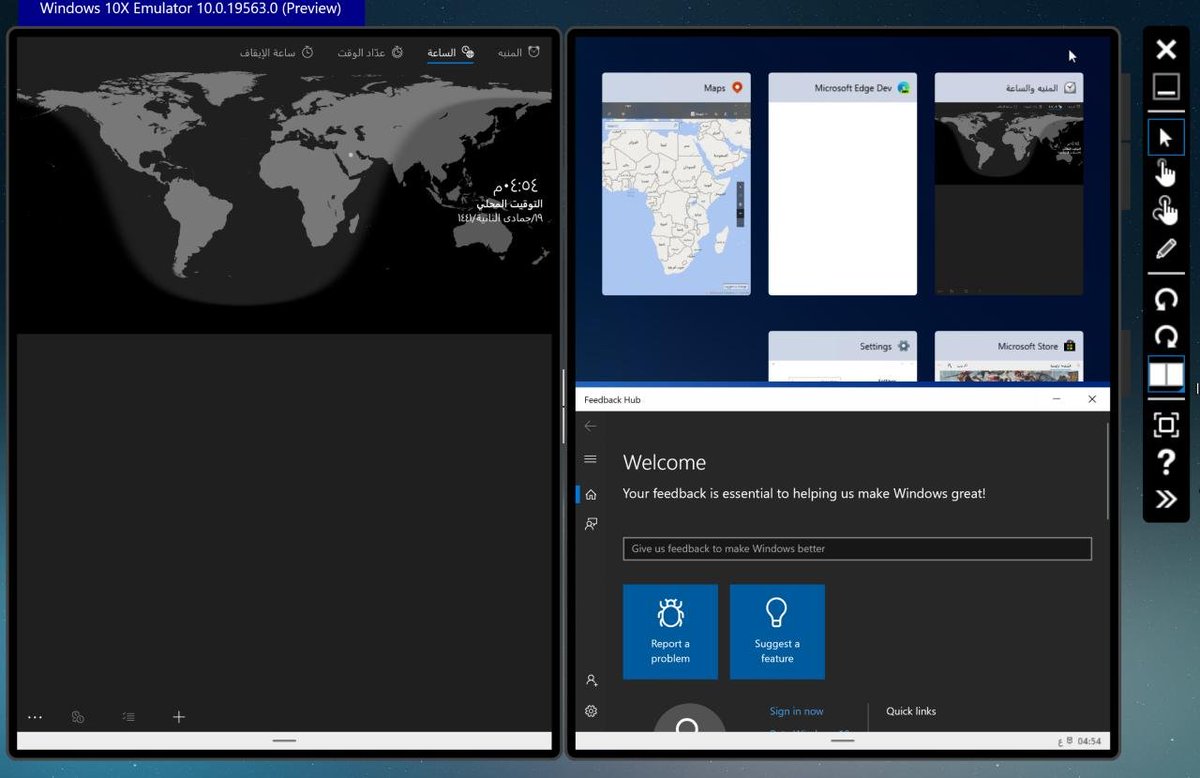Click the fit-to-screen toolbar icon

point(1166,425)
